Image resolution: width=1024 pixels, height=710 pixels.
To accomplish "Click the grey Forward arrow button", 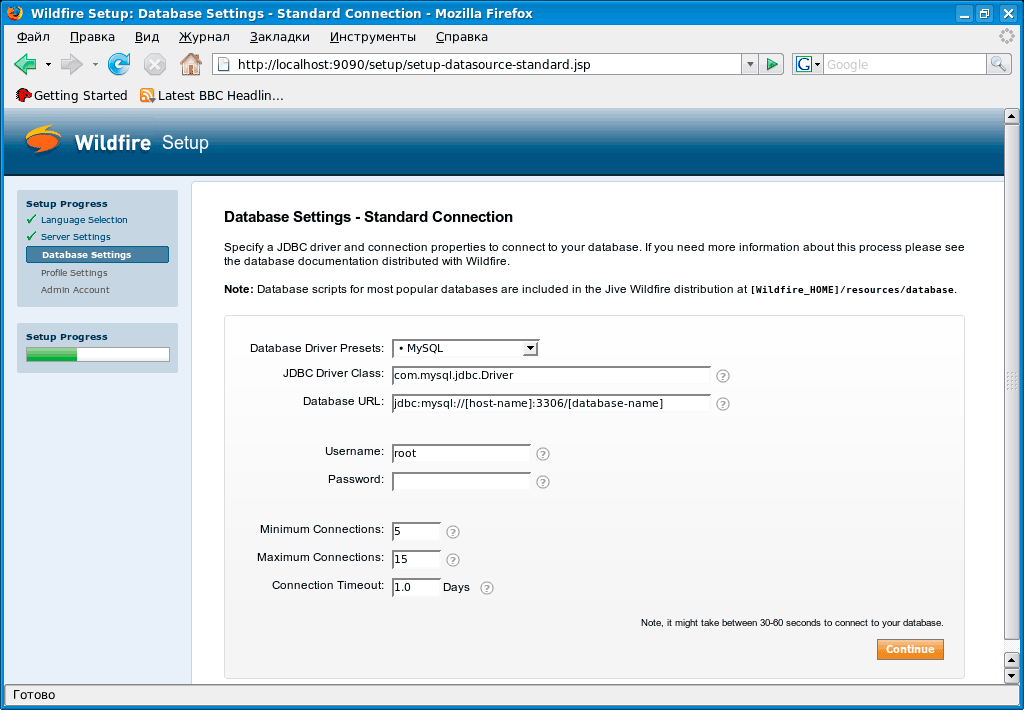I will click(x=72, y=64).
